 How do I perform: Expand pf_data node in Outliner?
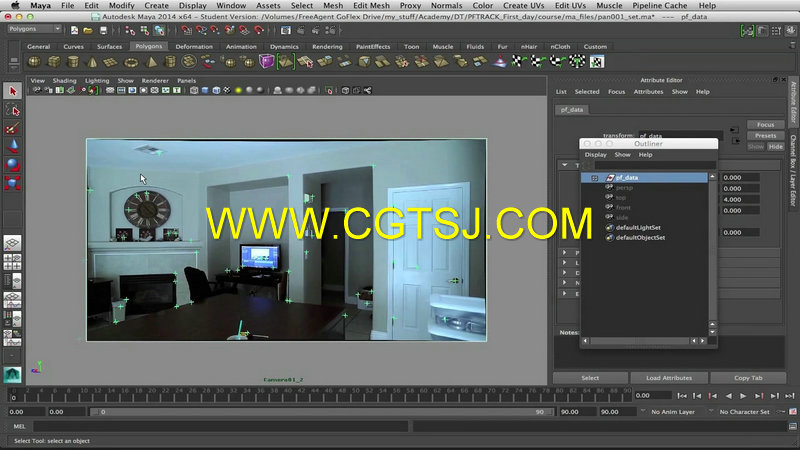pyautogui.click(x=594, y=178)
